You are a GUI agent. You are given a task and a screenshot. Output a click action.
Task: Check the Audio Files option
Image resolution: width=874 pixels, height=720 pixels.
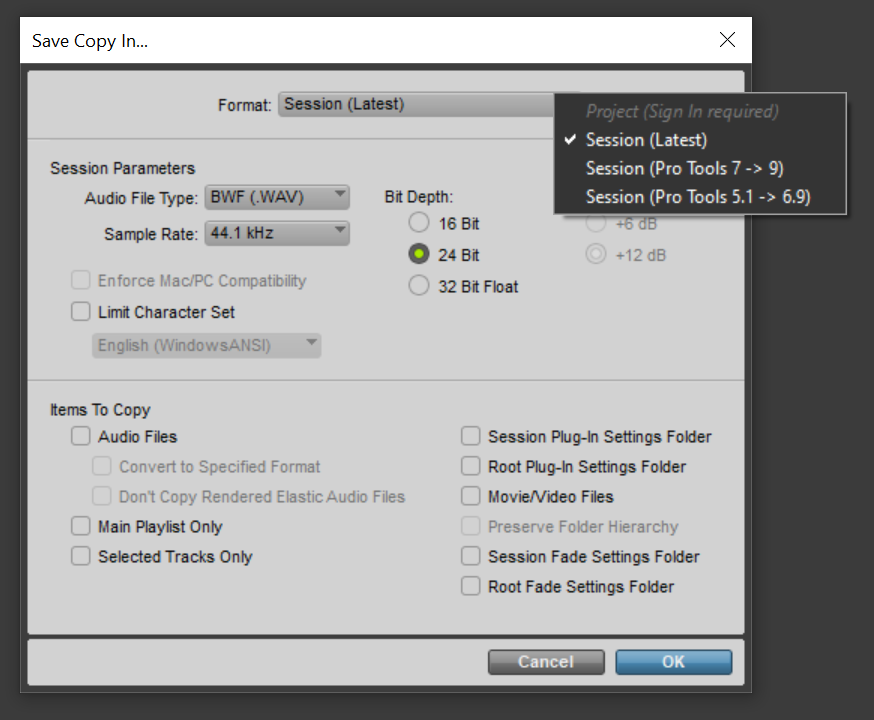tap(81, 436)
